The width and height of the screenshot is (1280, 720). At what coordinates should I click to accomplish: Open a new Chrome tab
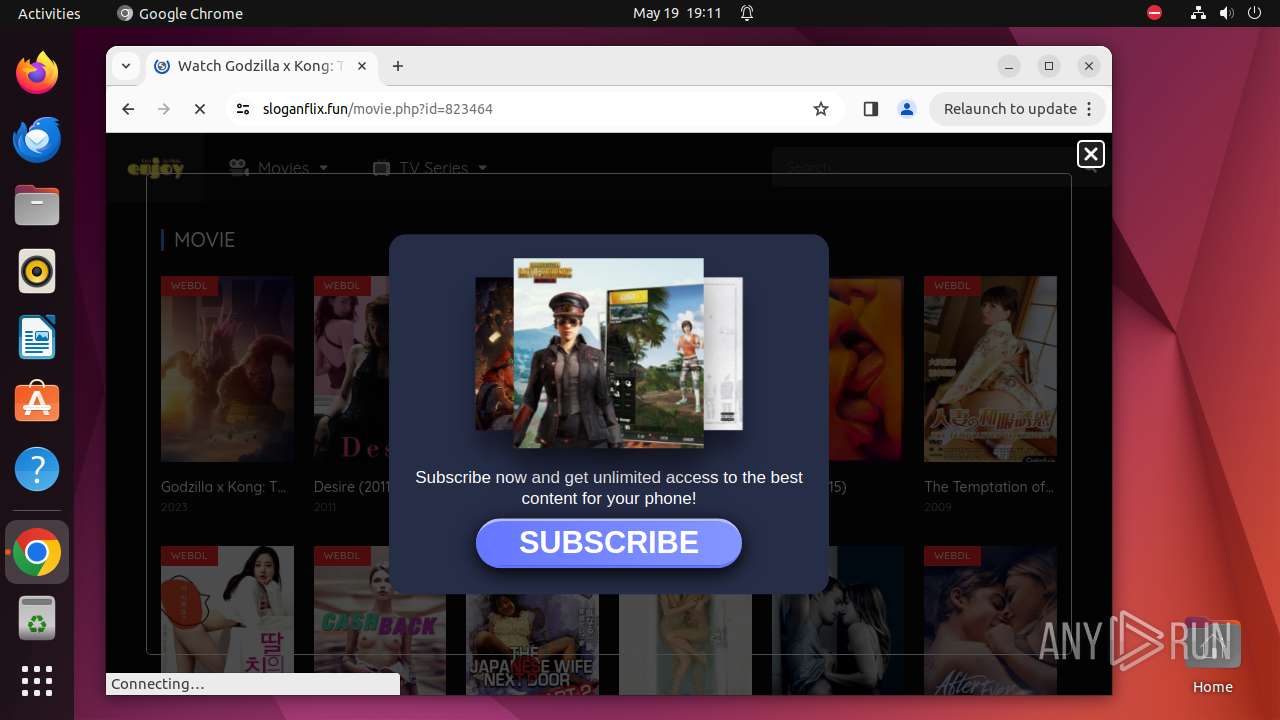(398, 66)
